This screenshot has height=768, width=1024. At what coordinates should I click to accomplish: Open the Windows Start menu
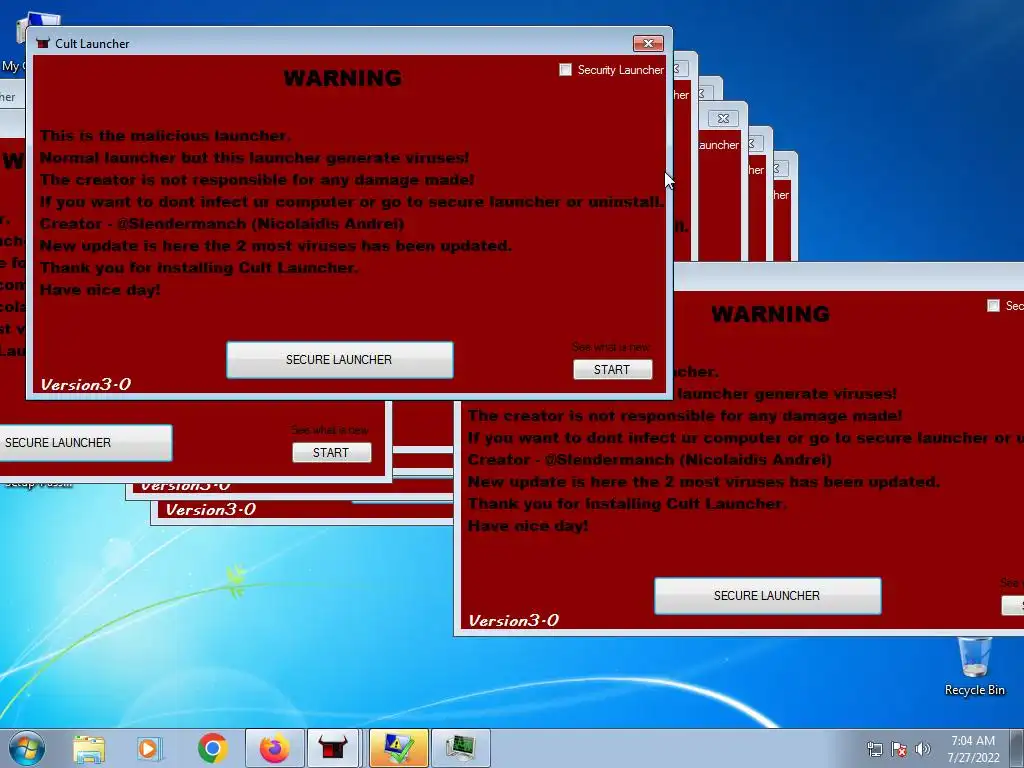pyautogui.click(x=27, y=748)
